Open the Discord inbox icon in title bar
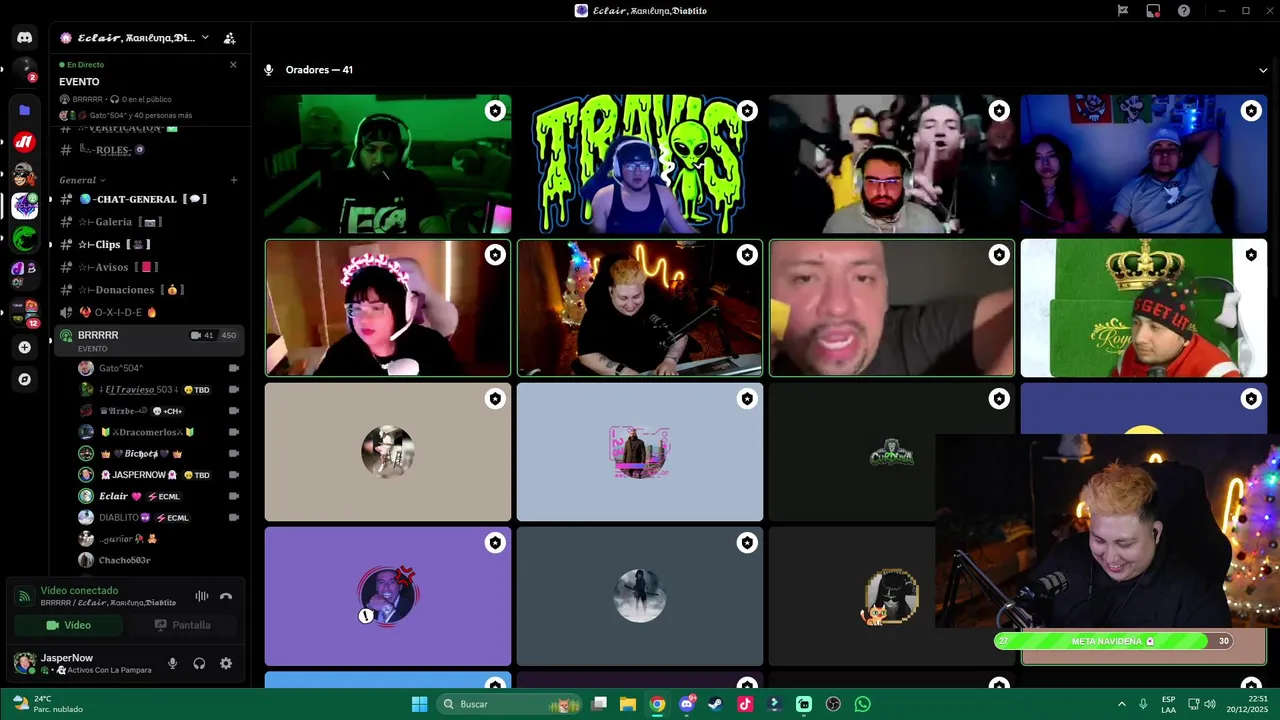 click(1153, 11)
